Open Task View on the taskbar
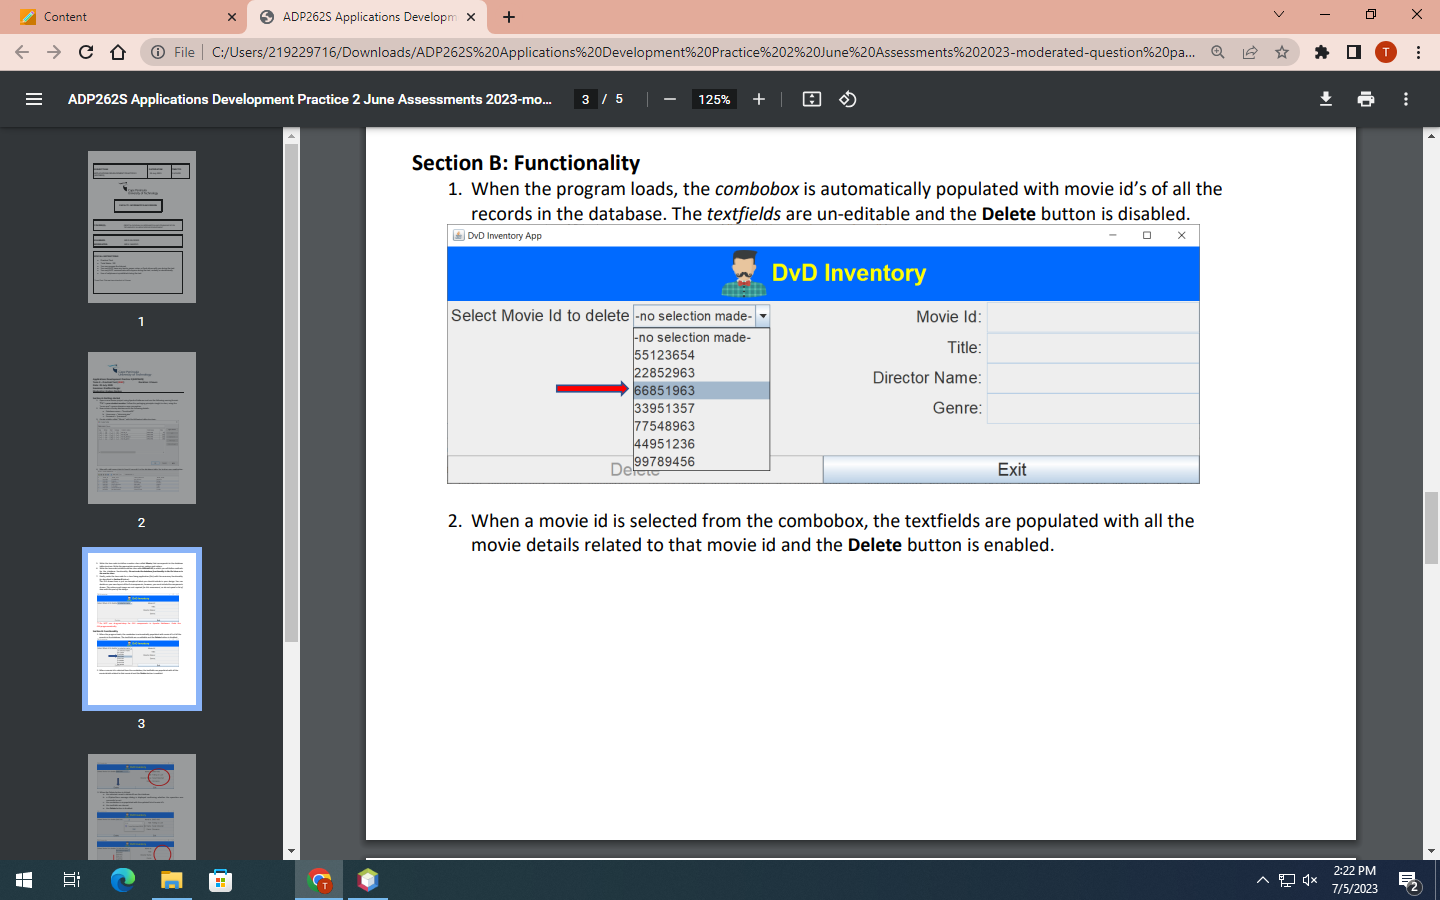1440x900 pixels. tap(70, 880)
